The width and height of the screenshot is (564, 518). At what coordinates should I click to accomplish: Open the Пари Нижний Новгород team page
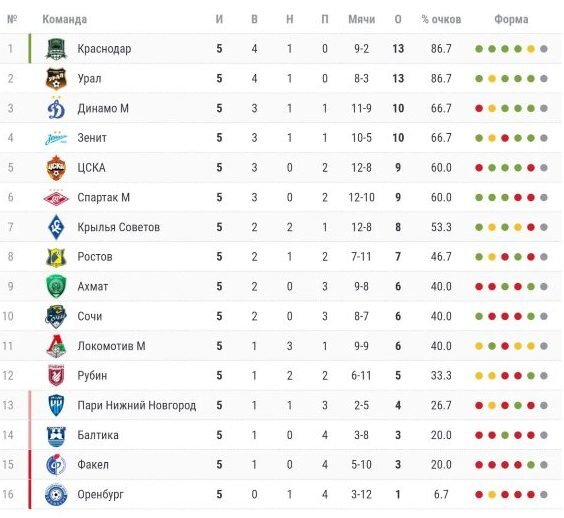click(137, 406)
